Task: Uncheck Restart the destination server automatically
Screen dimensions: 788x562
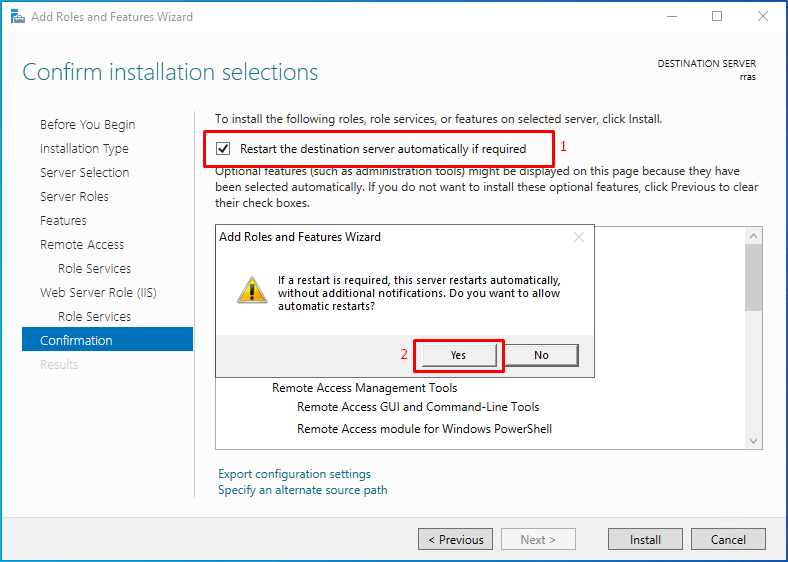Action: pyautogui.click(x=223, y=149)
